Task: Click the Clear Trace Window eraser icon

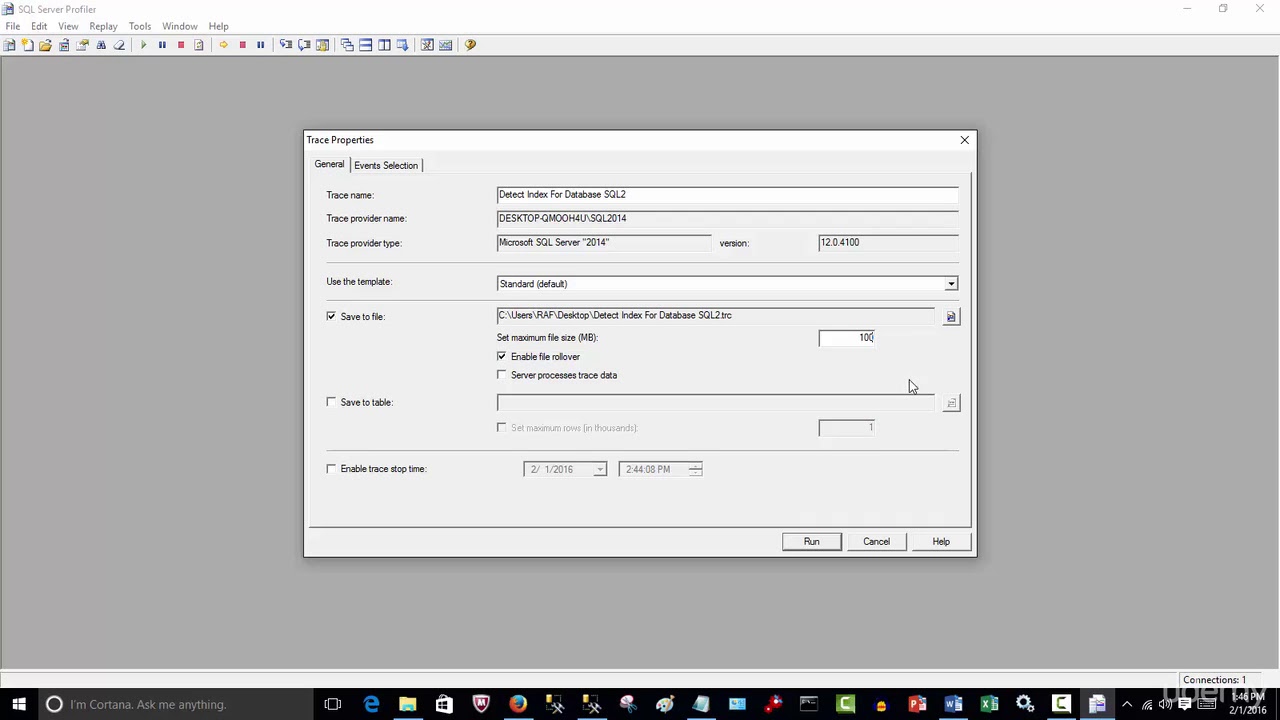Action: (x=119, y=45)
